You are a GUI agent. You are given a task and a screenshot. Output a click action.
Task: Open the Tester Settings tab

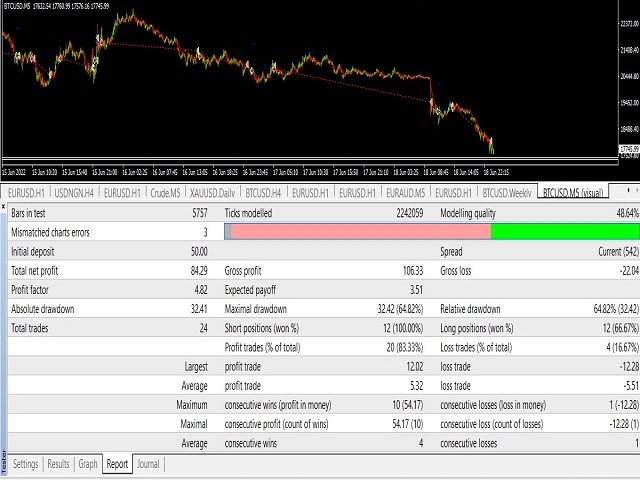click(x=25, y=464)
